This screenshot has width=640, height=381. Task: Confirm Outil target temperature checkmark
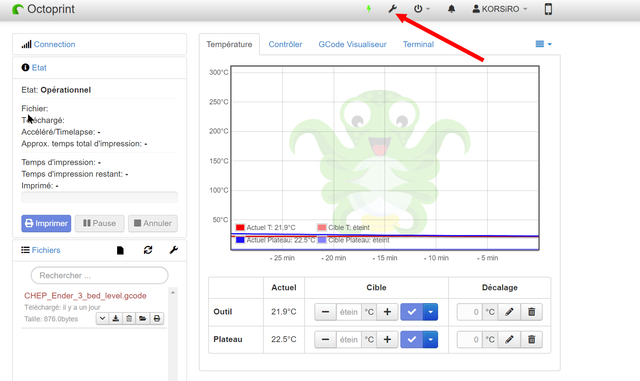click(412, 312)
